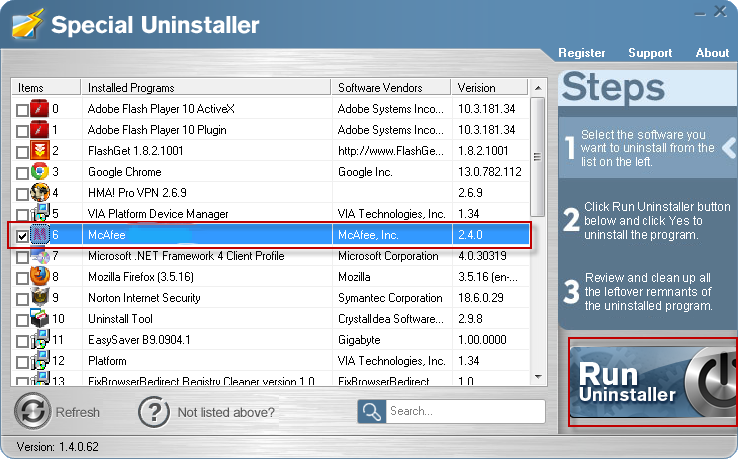
Task: Close the Special Uninstaller window
Action: [x=721, y=11]
